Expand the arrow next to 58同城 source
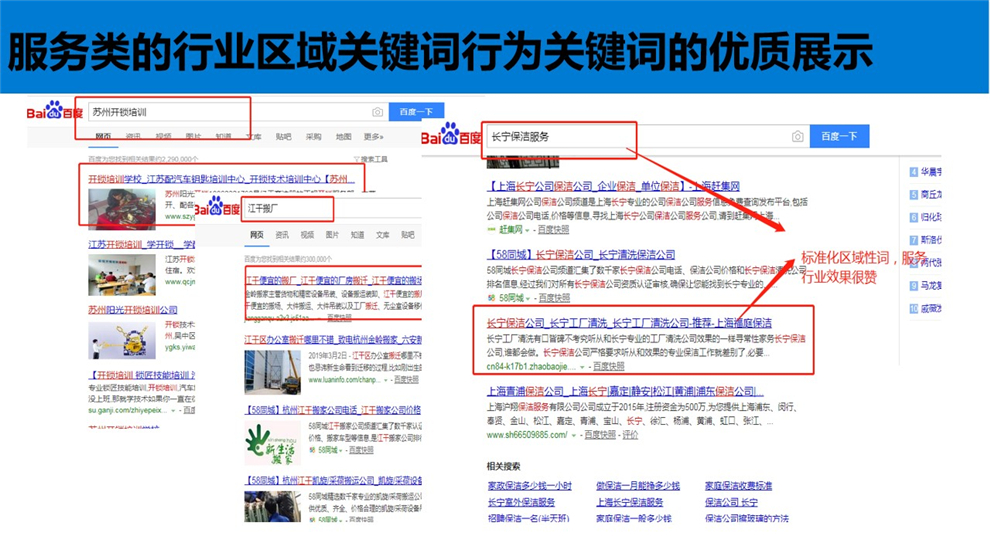 [x=530, y=298]
